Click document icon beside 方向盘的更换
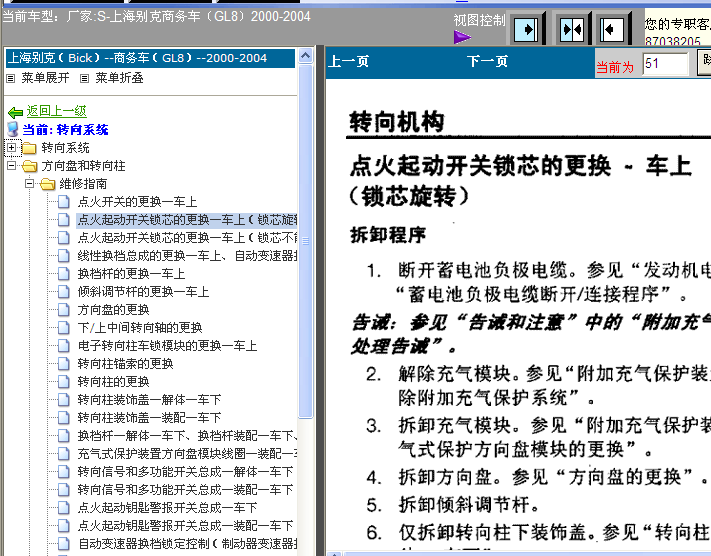Viewport: 711px width, 556px height. coord(64,310)
